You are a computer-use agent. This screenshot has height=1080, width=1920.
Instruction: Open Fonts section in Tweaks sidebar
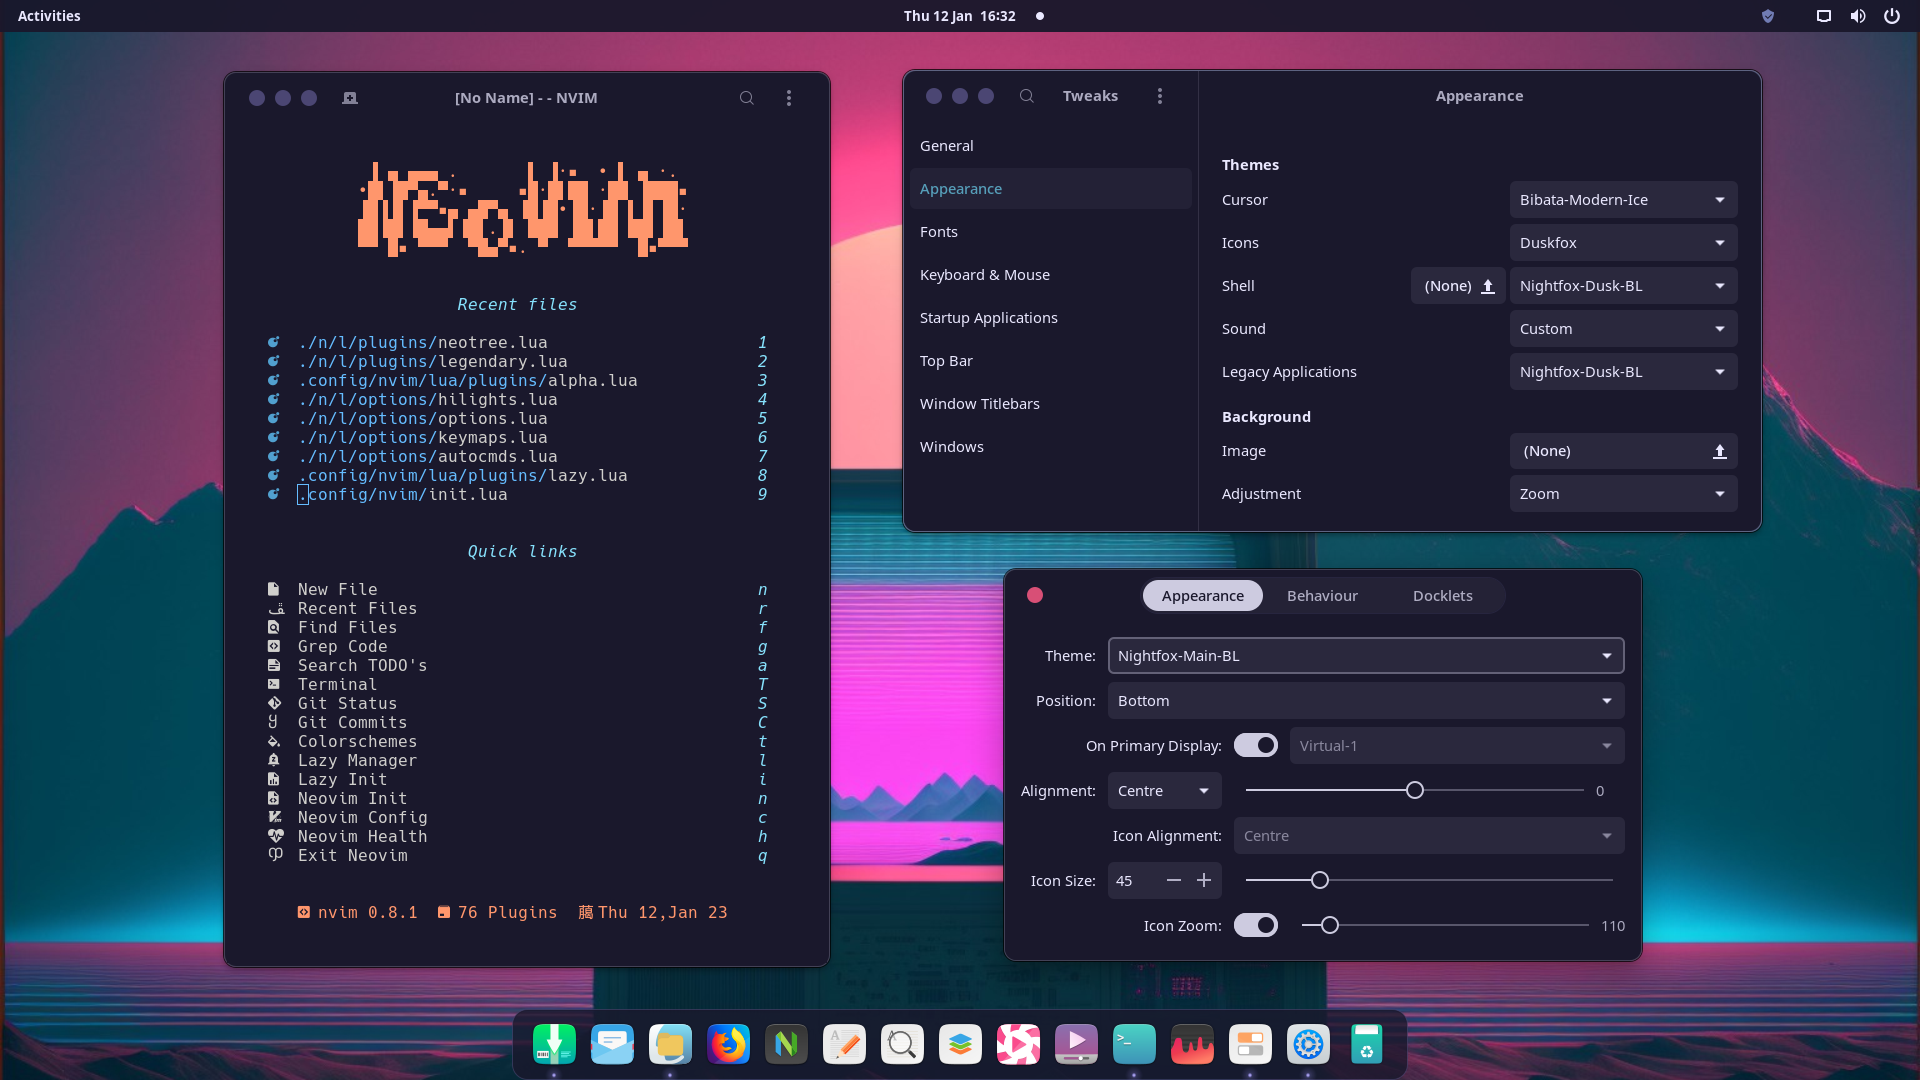coord(1050,232)
